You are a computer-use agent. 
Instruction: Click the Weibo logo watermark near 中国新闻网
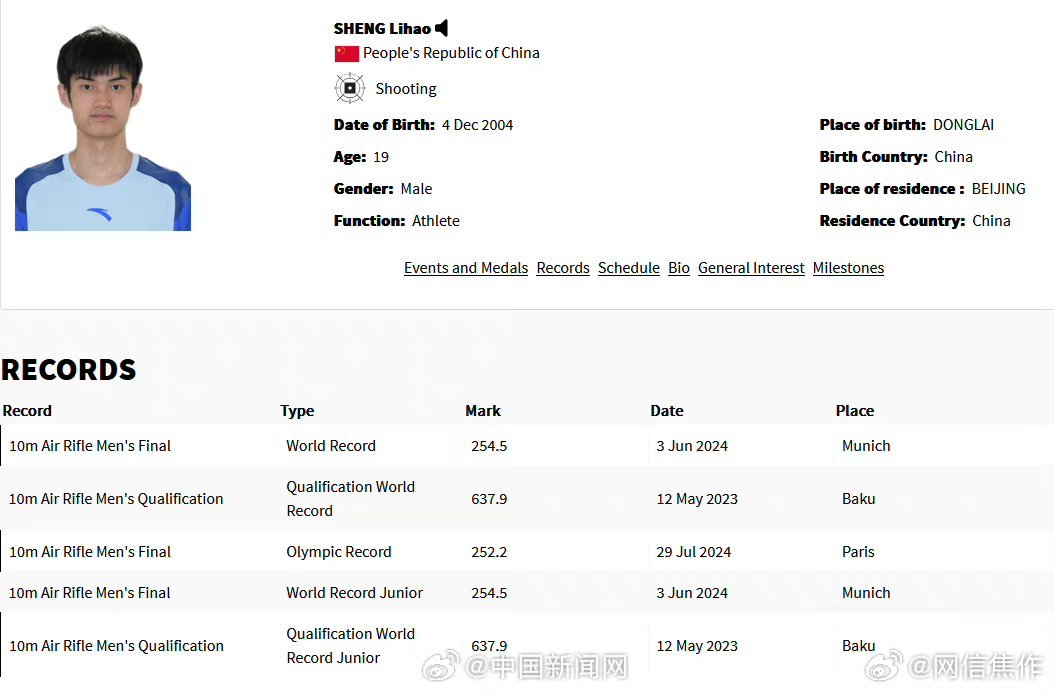[x=439, y=665]
